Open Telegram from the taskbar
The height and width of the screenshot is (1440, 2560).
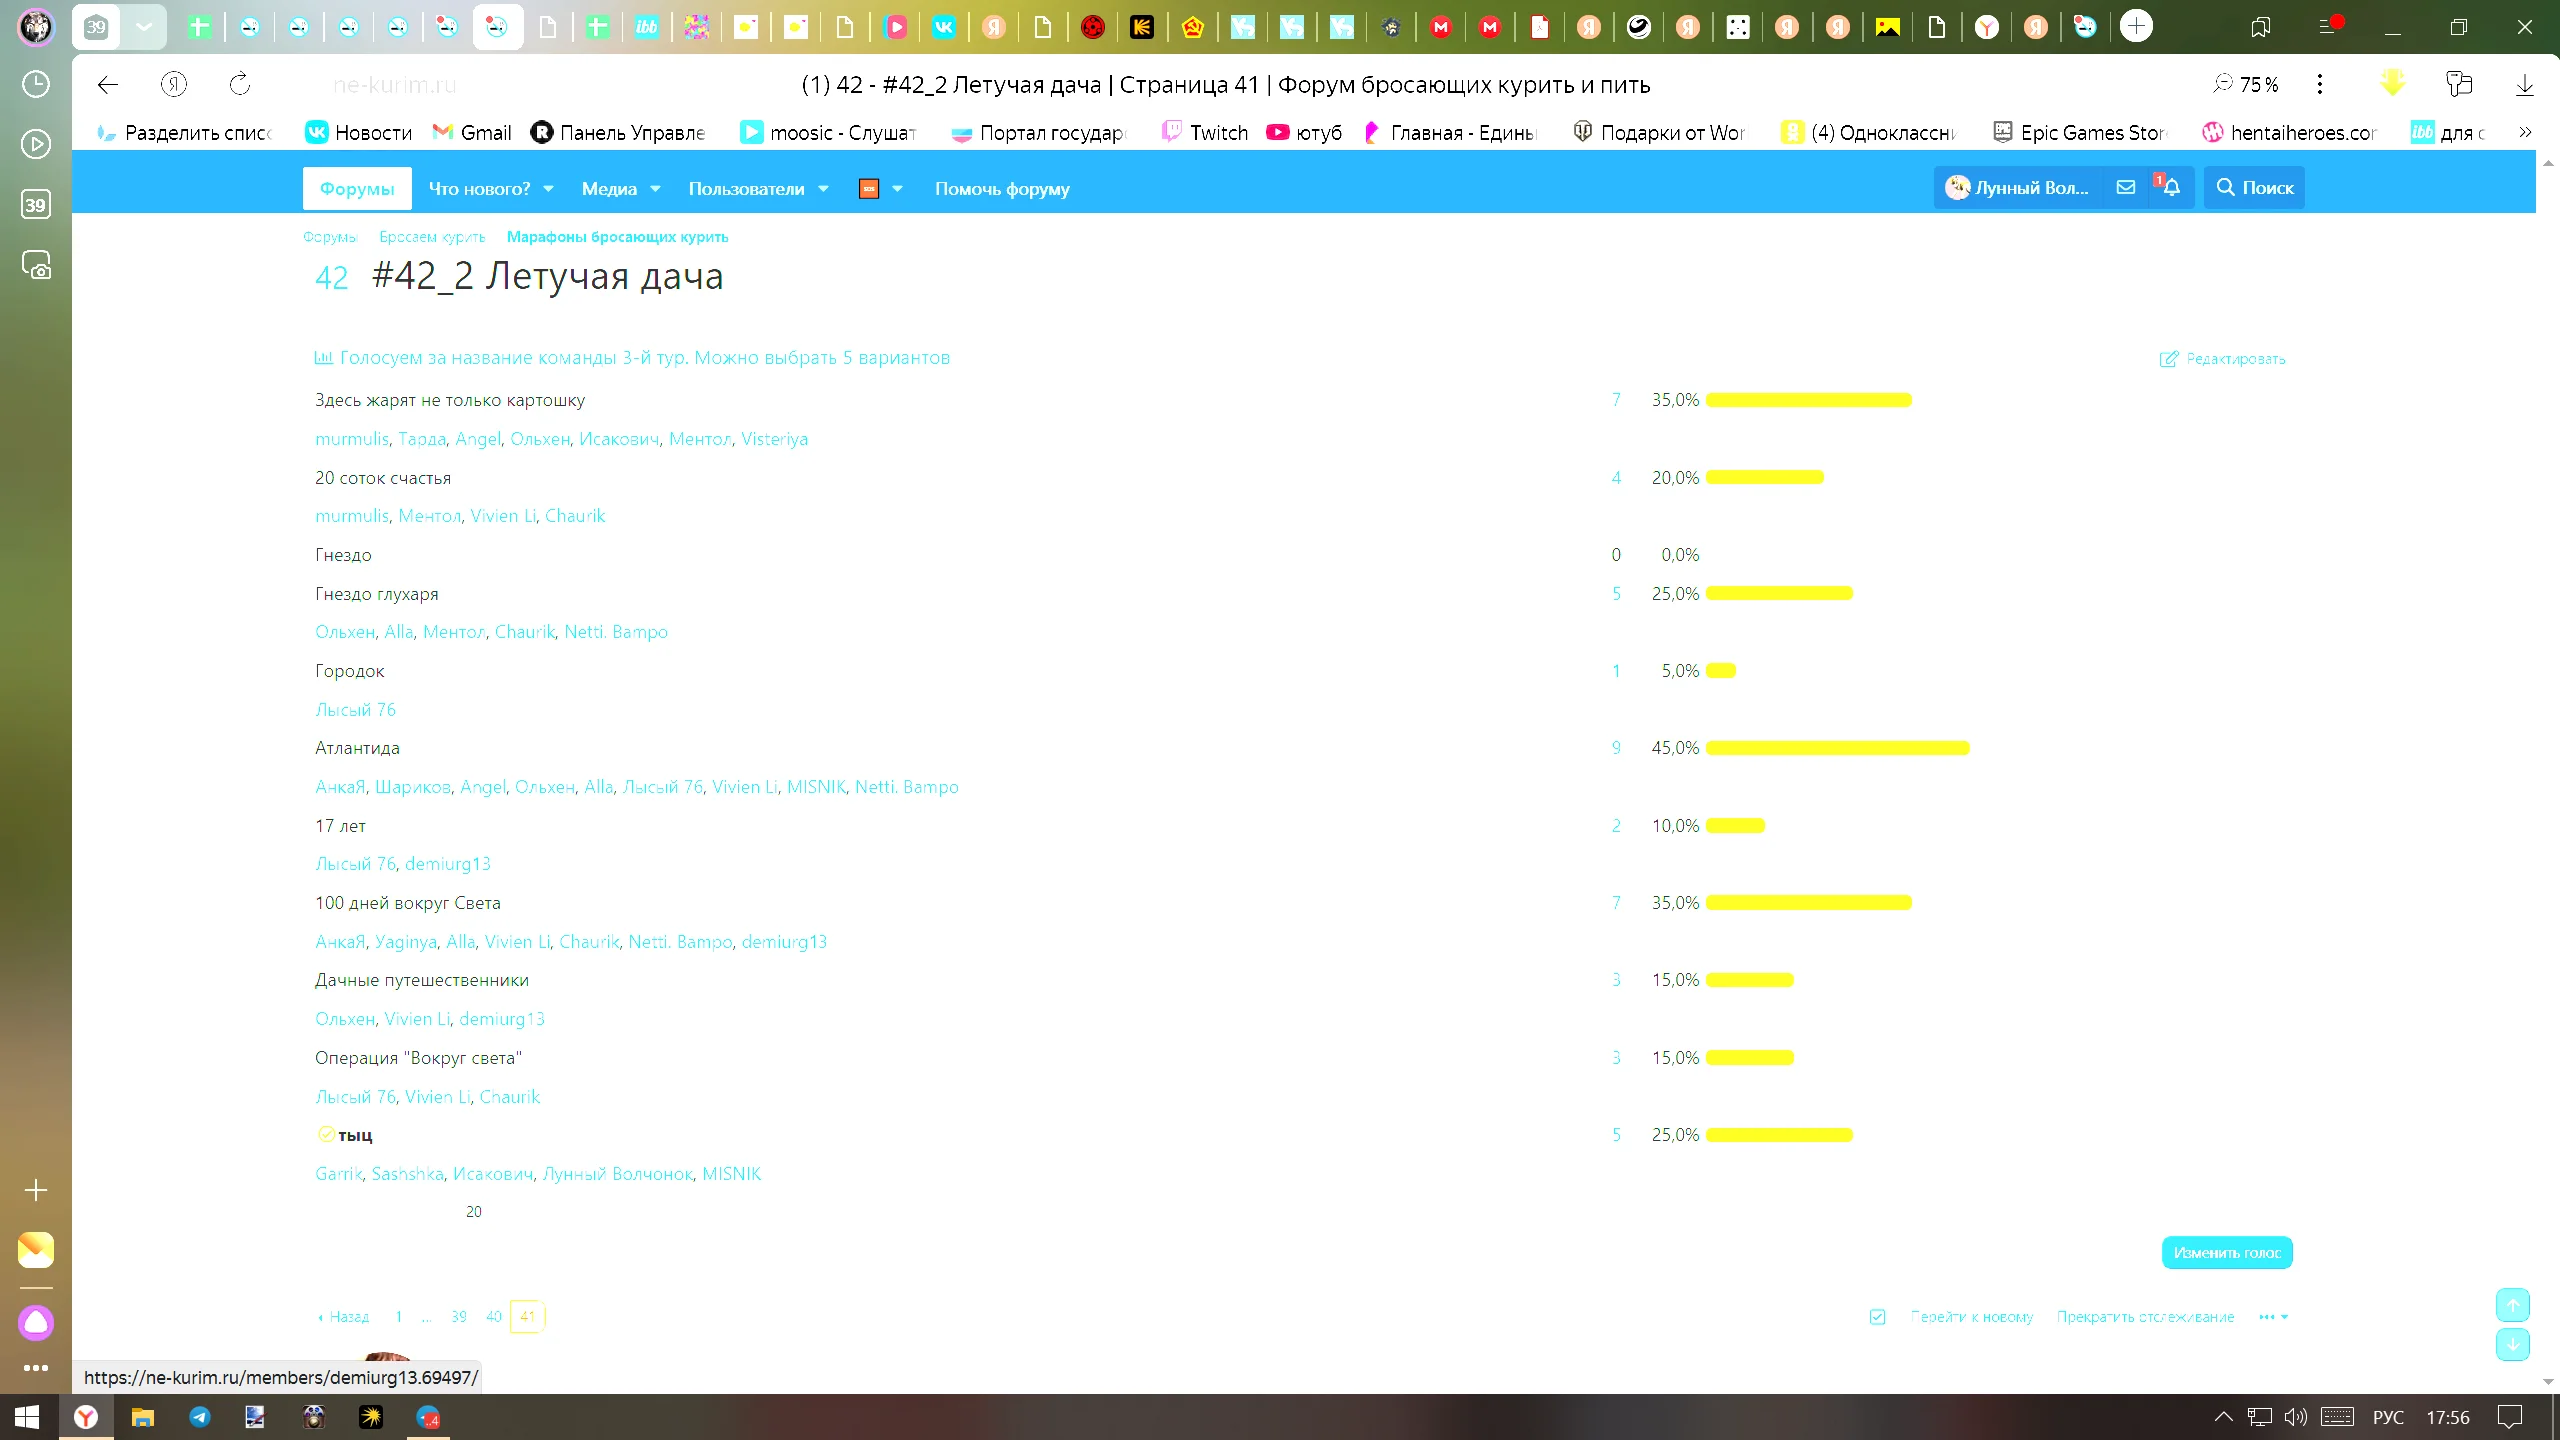click(200, 1417)
